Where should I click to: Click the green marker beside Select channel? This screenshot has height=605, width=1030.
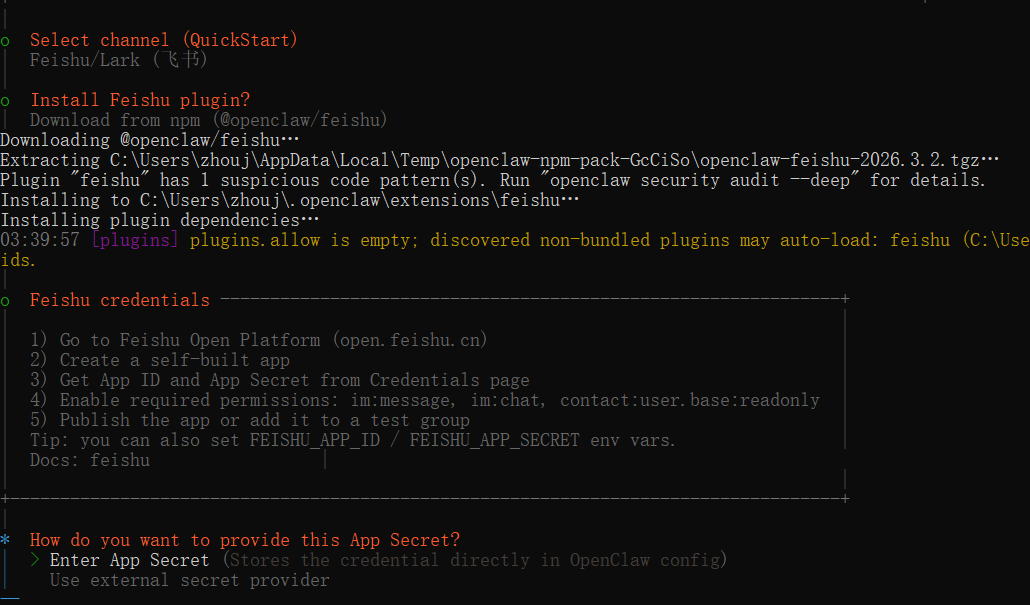pyautogui.click(x=6, y=40)
